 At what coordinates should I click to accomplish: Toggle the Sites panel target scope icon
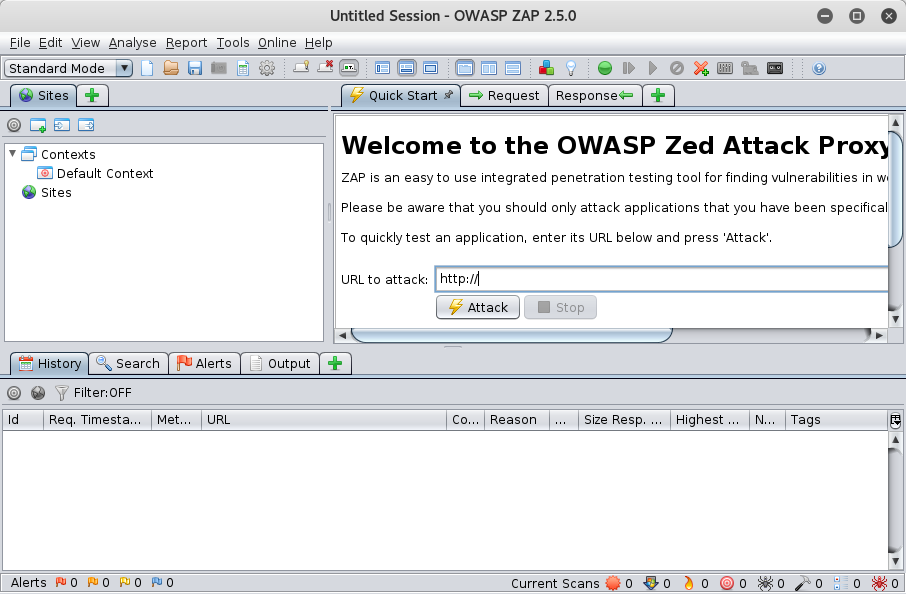pyautogui.click(x=14, y=125)
